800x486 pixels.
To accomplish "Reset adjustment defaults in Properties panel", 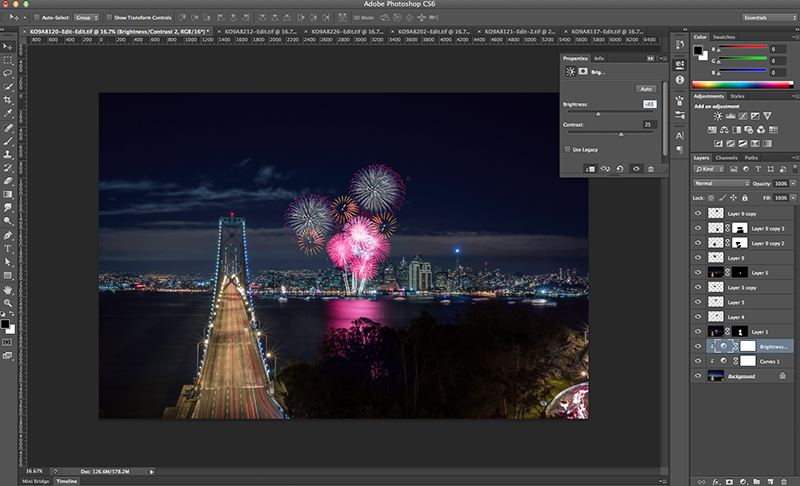I will 619,169.
